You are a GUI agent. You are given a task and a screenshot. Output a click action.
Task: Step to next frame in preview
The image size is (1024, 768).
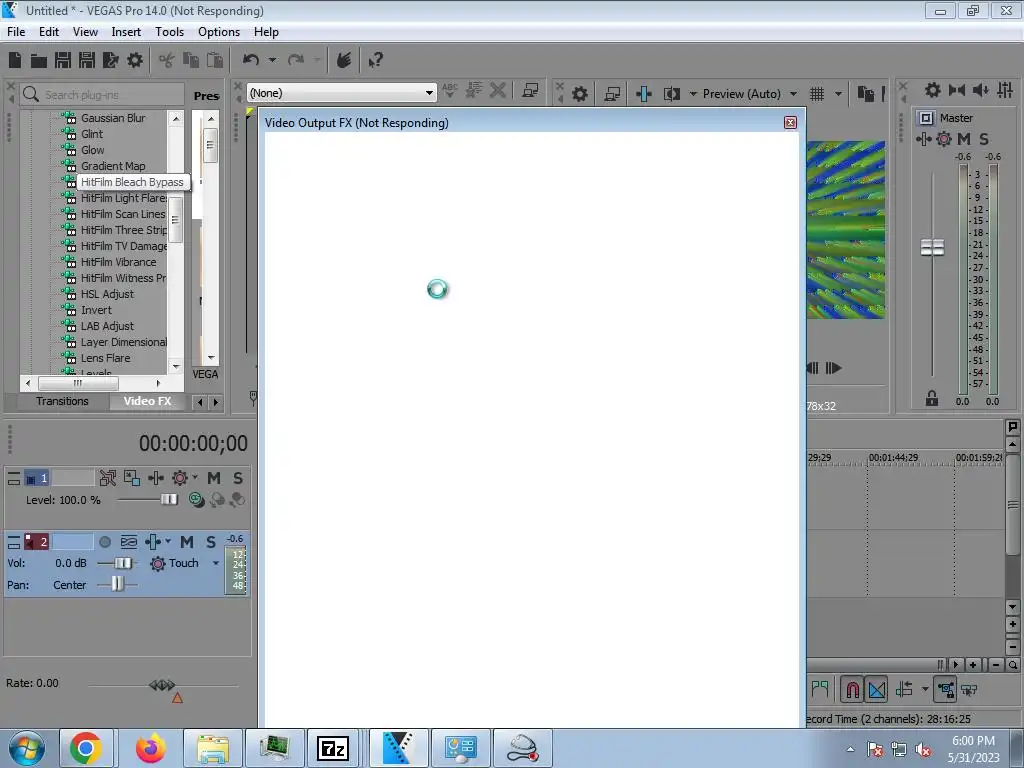pyautogui.click(x=833, y=368)
